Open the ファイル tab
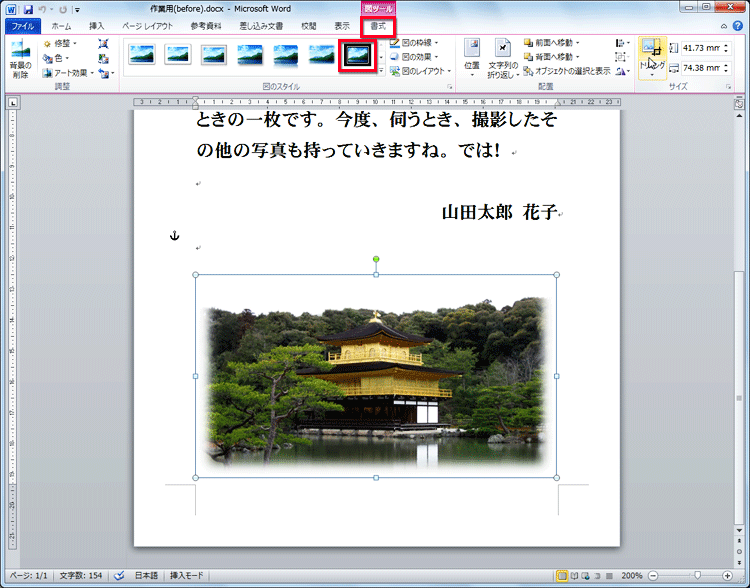The image size is (750, 588). pos(23,26)
